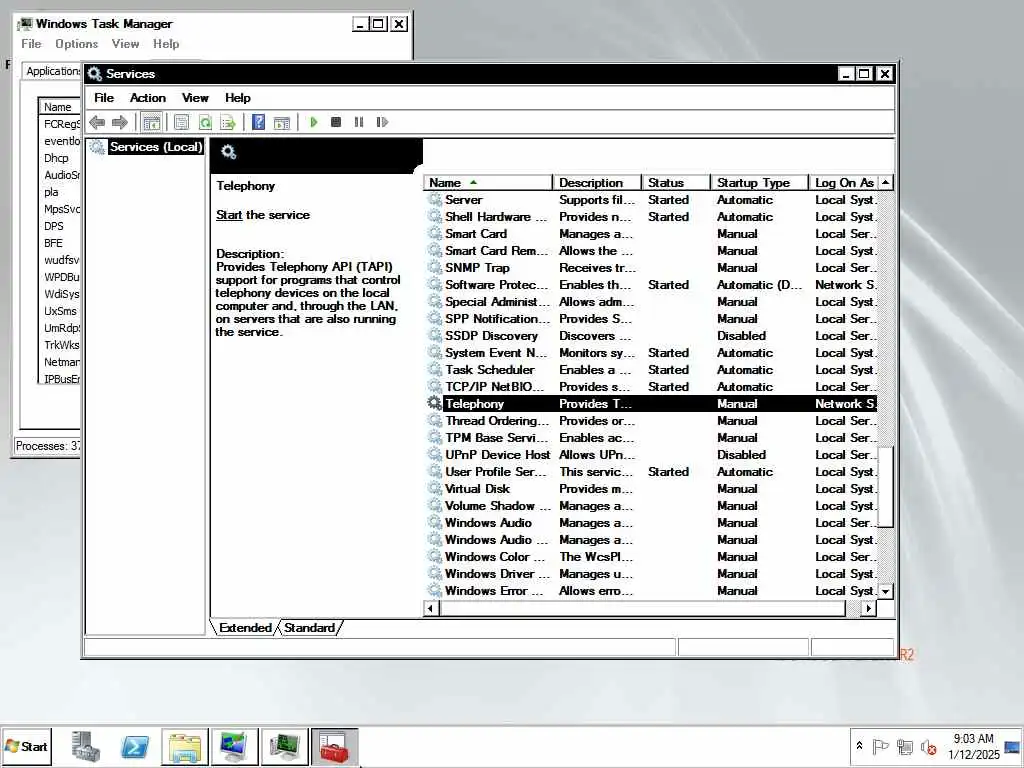
Task: Open the Help toolbar icon
Action: coord(259,122)
